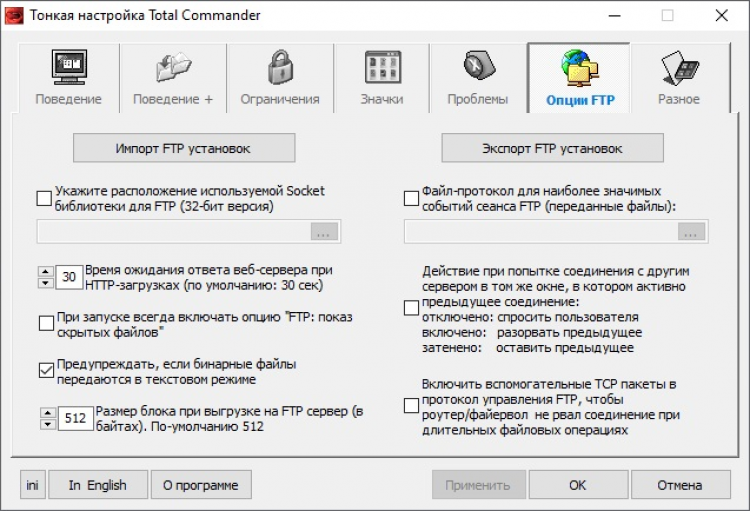Viewport: 750px width, 511px height.
Task: Decrease the FTP upload block size with the down arrow
Action: coord(44,424)
